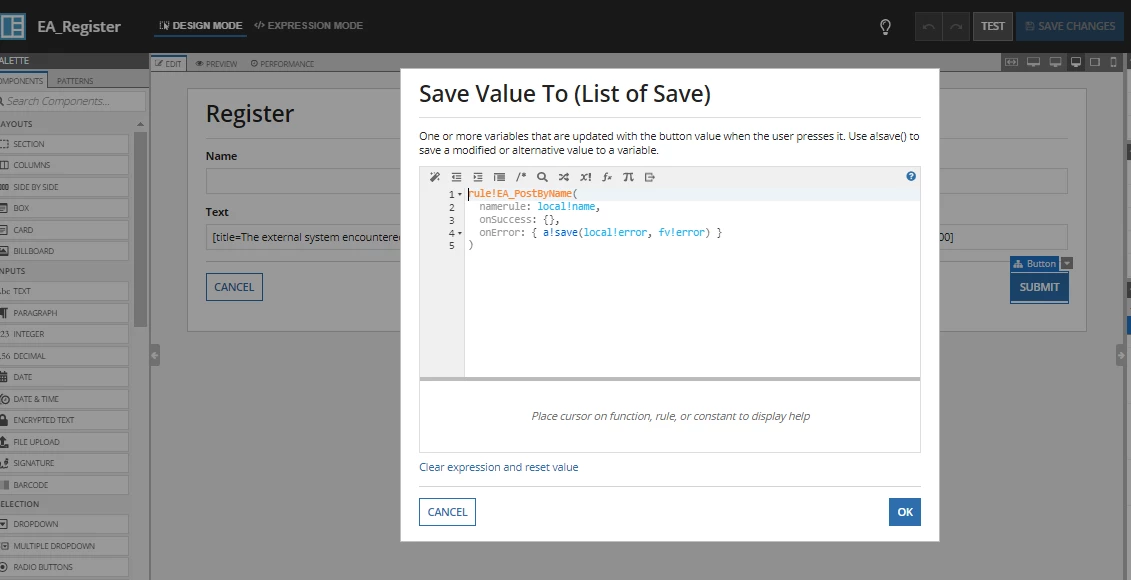The width and height of the screenshot is (1131, 580).
Task: Select the highlighted desktop preview size icon
Action: (x=1075, y=62)
